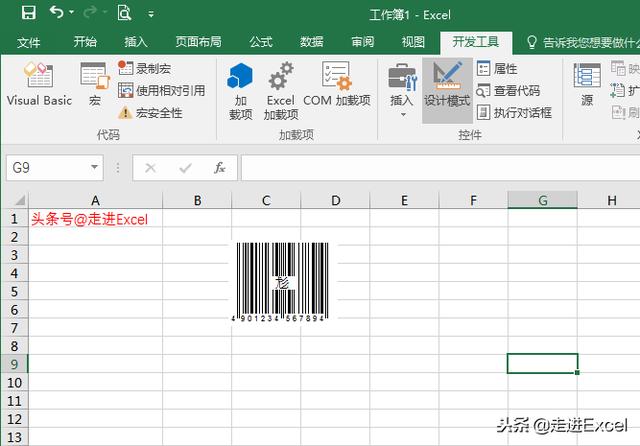Select column C header
This screenshot has width=640, height=446.
pyautogui.click(x=266, y=200)
